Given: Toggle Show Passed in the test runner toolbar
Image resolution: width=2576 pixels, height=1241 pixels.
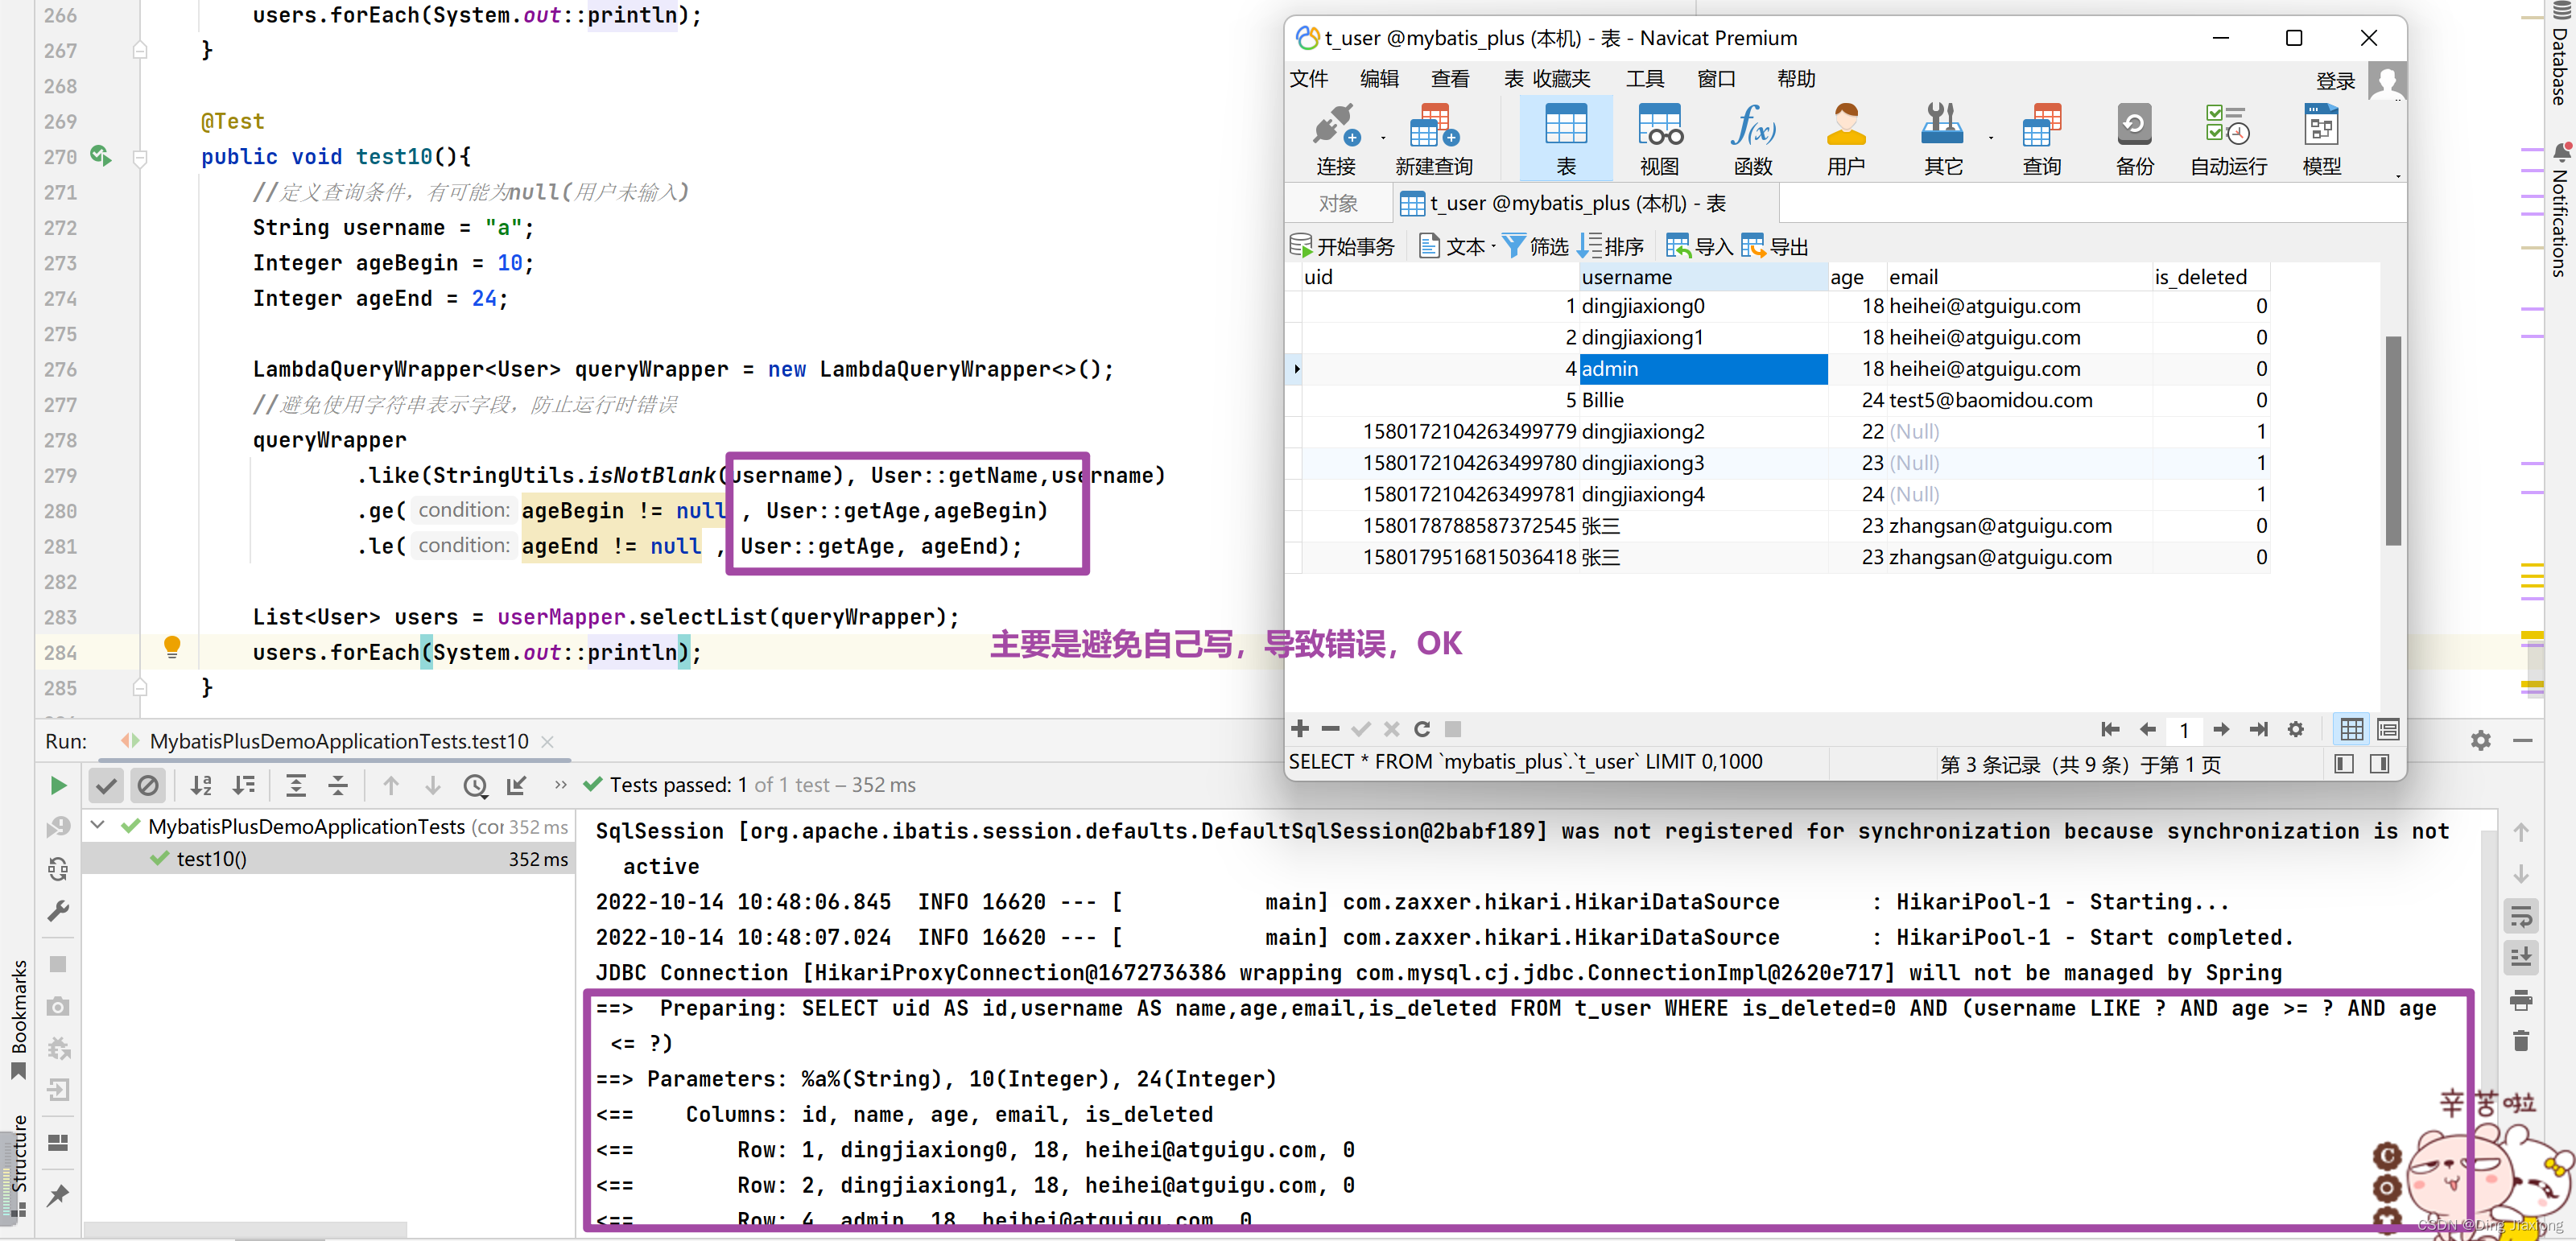Looking at the screenshot, I should (106, 785).
